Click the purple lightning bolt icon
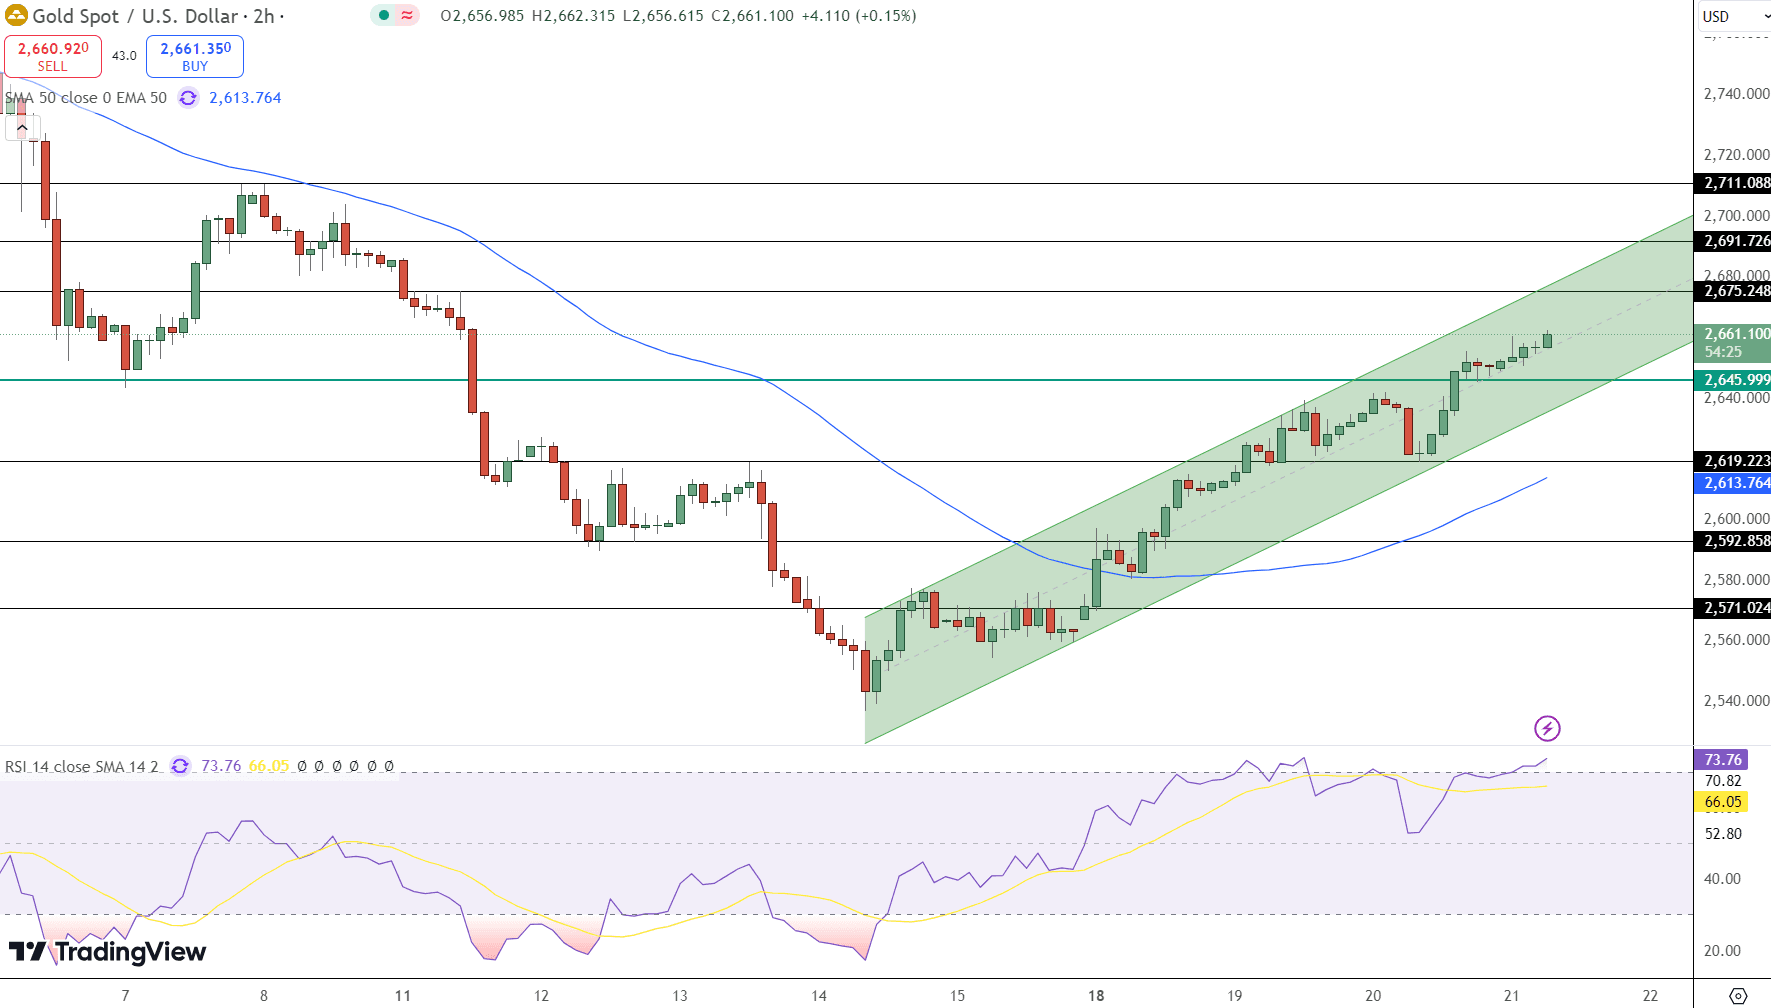Image resolution: width=1771 pixels, height=1008 pixels. [1547, 728]
